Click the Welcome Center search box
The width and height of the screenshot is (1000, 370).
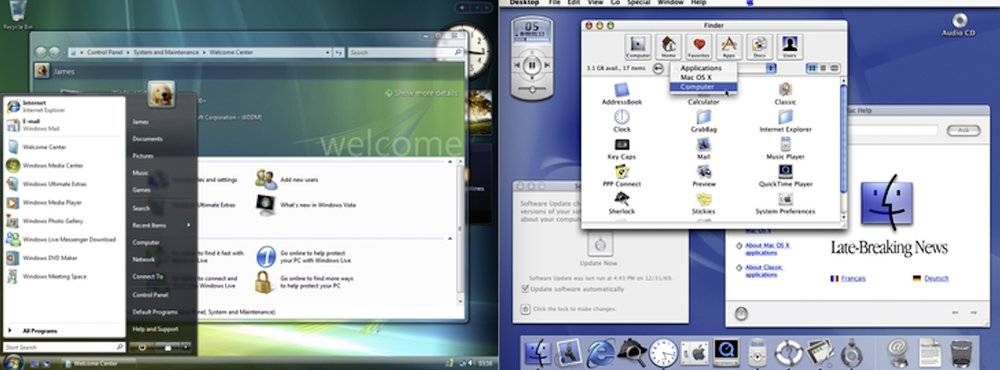(x=406, y=52)
